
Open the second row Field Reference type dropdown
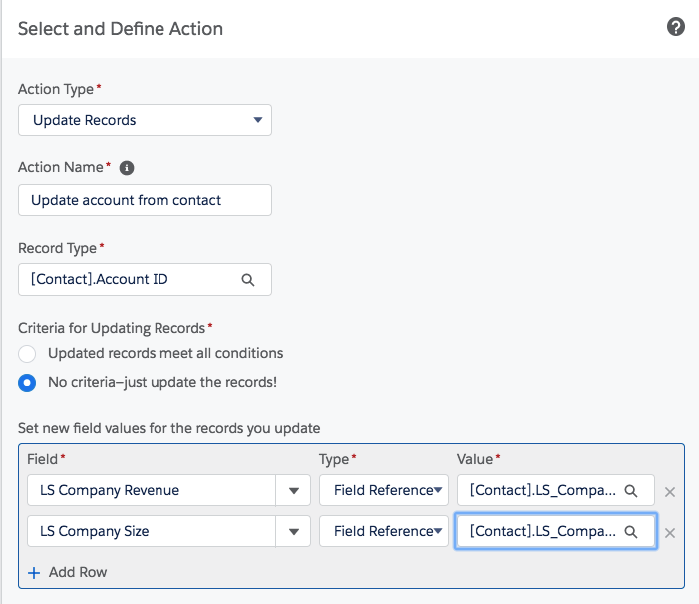(384, 531)
